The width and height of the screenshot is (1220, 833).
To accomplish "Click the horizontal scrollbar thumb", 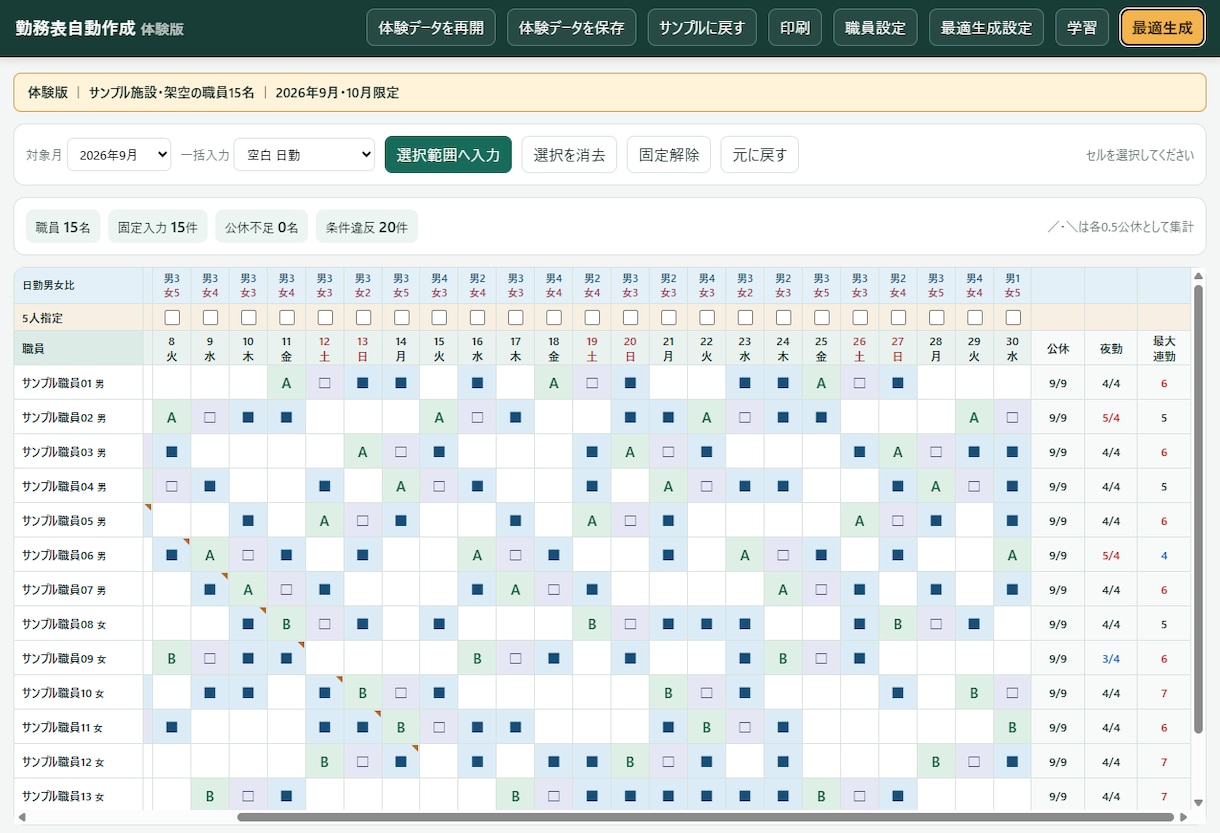I will click(705, 817).
